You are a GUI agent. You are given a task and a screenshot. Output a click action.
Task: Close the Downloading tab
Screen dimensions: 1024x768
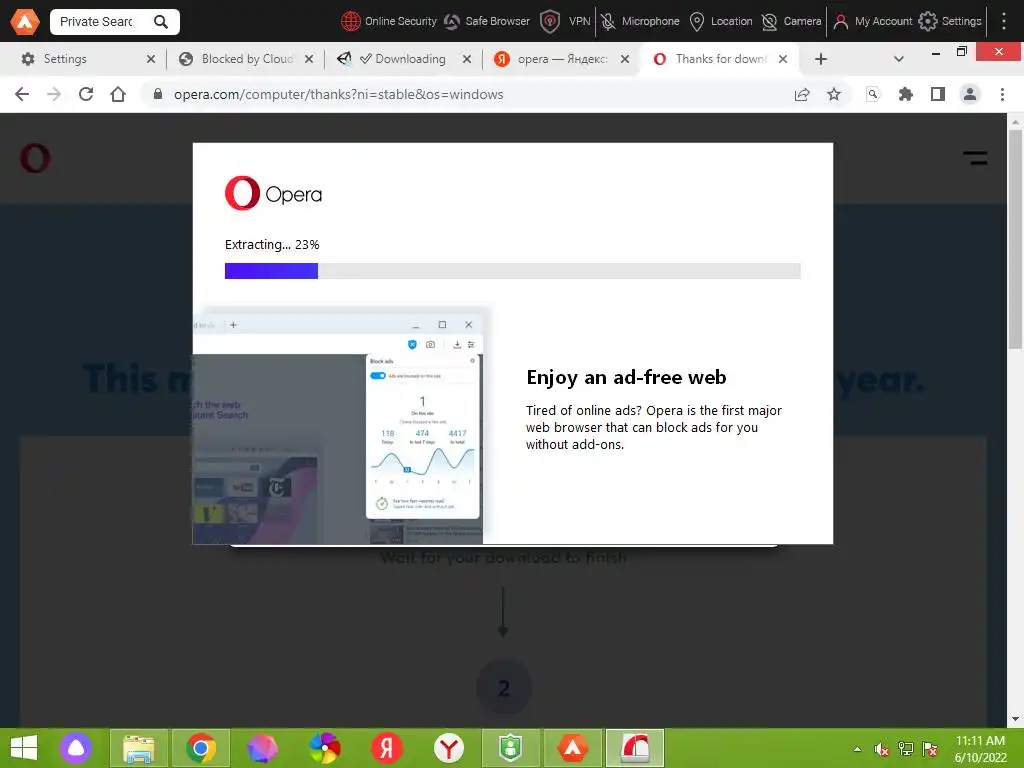coord(467,59)
